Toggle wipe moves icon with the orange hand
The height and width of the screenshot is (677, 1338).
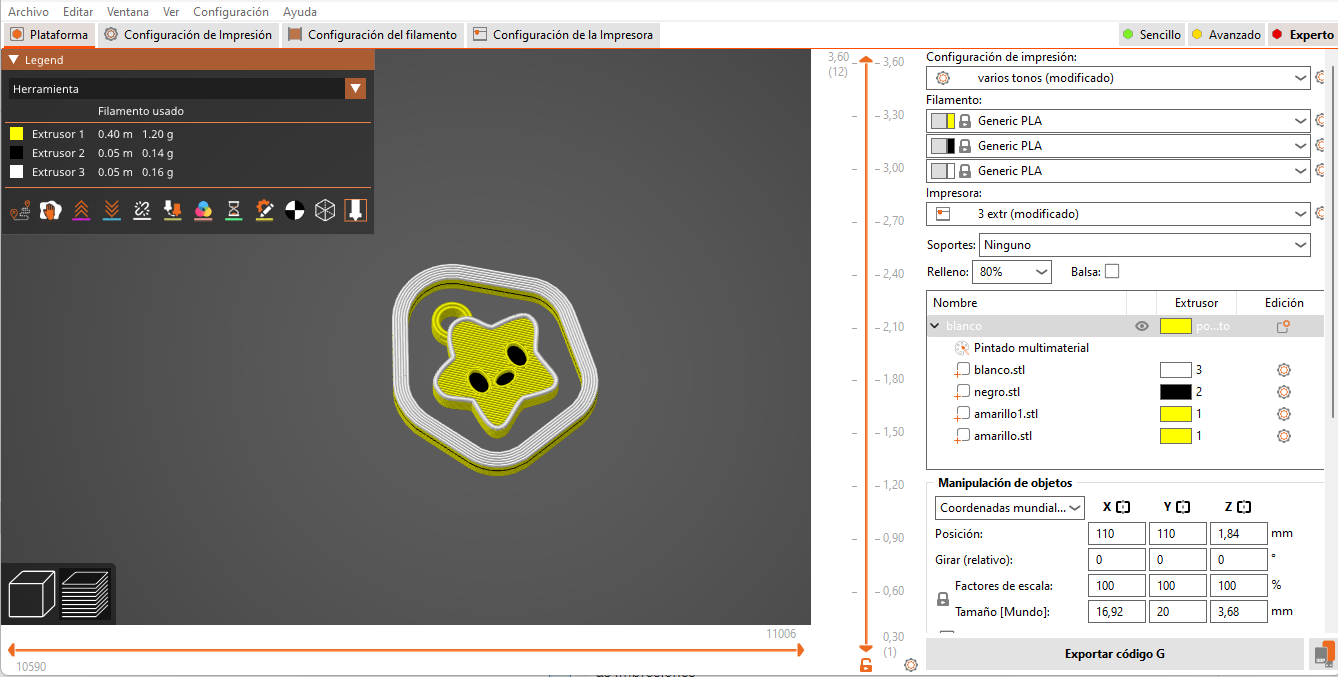pos(50,210)
